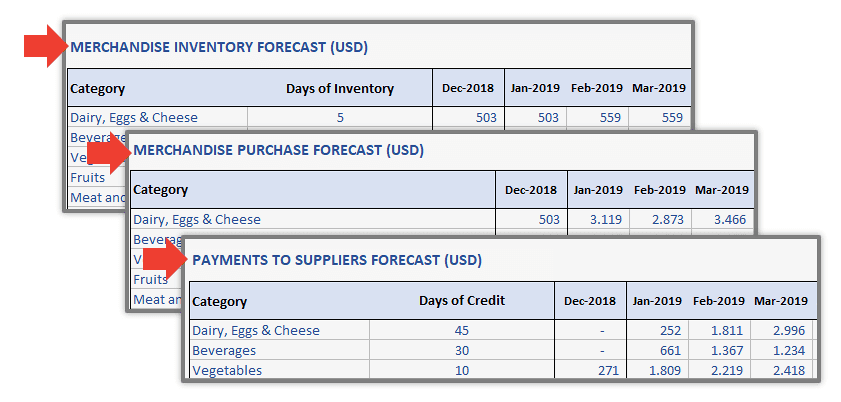The width and height of the screenshot is (841, 402).
Task: Click the Dec-2018 header in the inventory table
Action: 468,88
